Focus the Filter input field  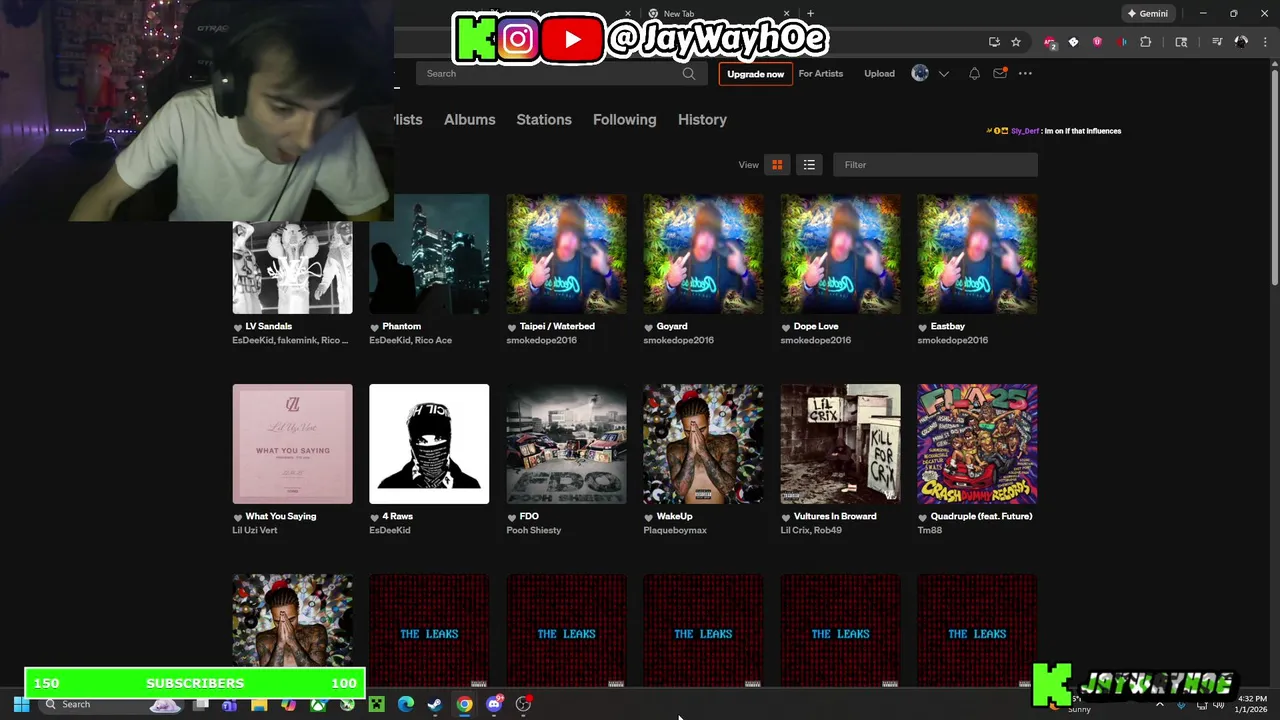pyautogui.click(x=935, y=165)
